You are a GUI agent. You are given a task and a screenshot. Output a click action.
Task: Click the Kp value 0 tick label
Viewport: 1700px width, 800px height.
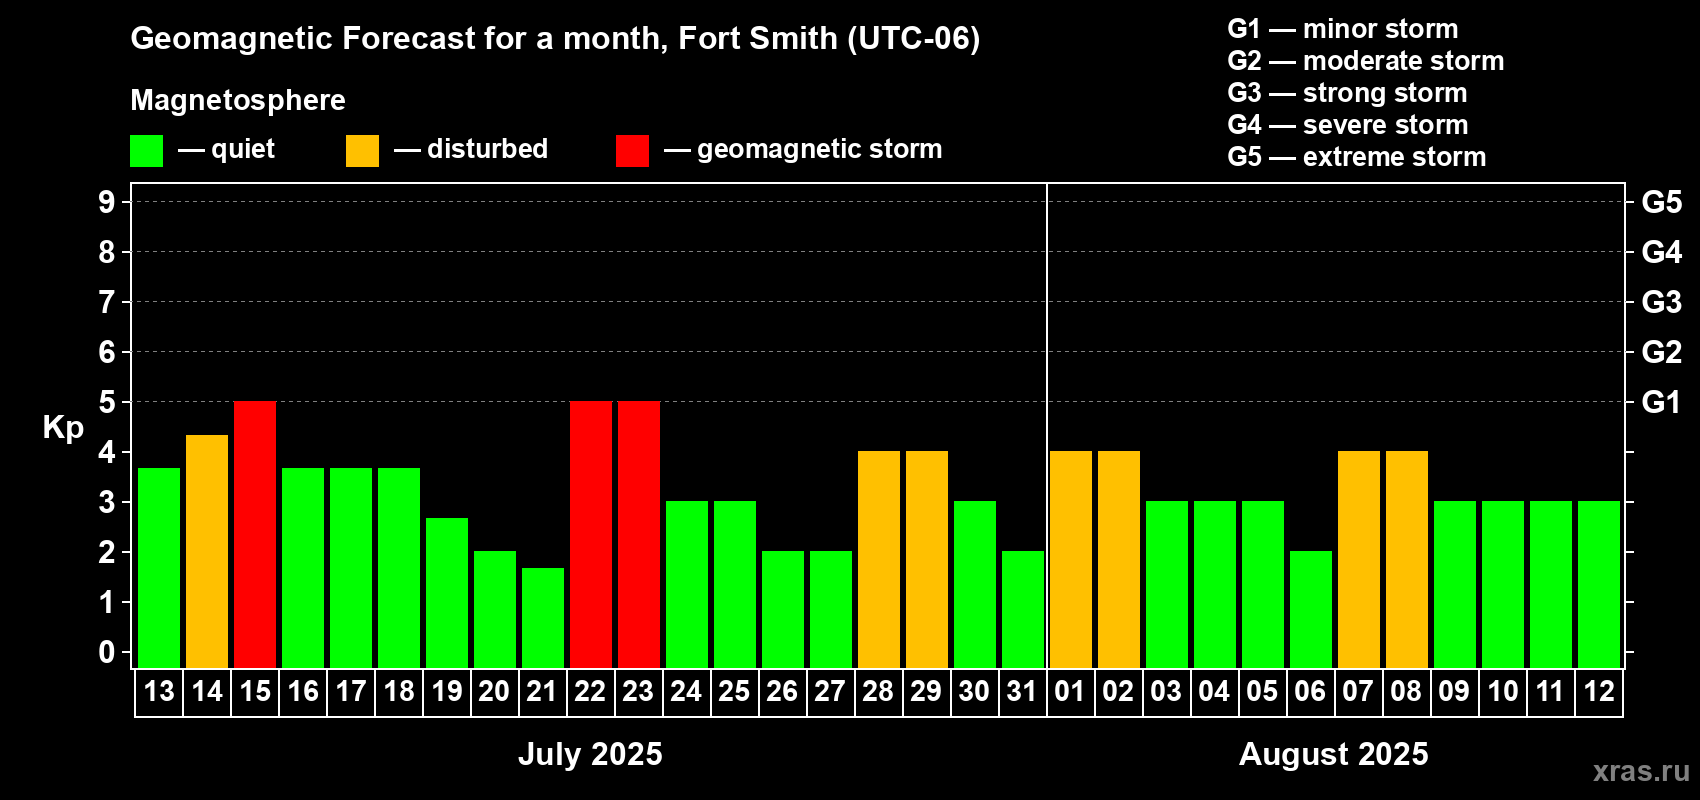tap(107, 652)
